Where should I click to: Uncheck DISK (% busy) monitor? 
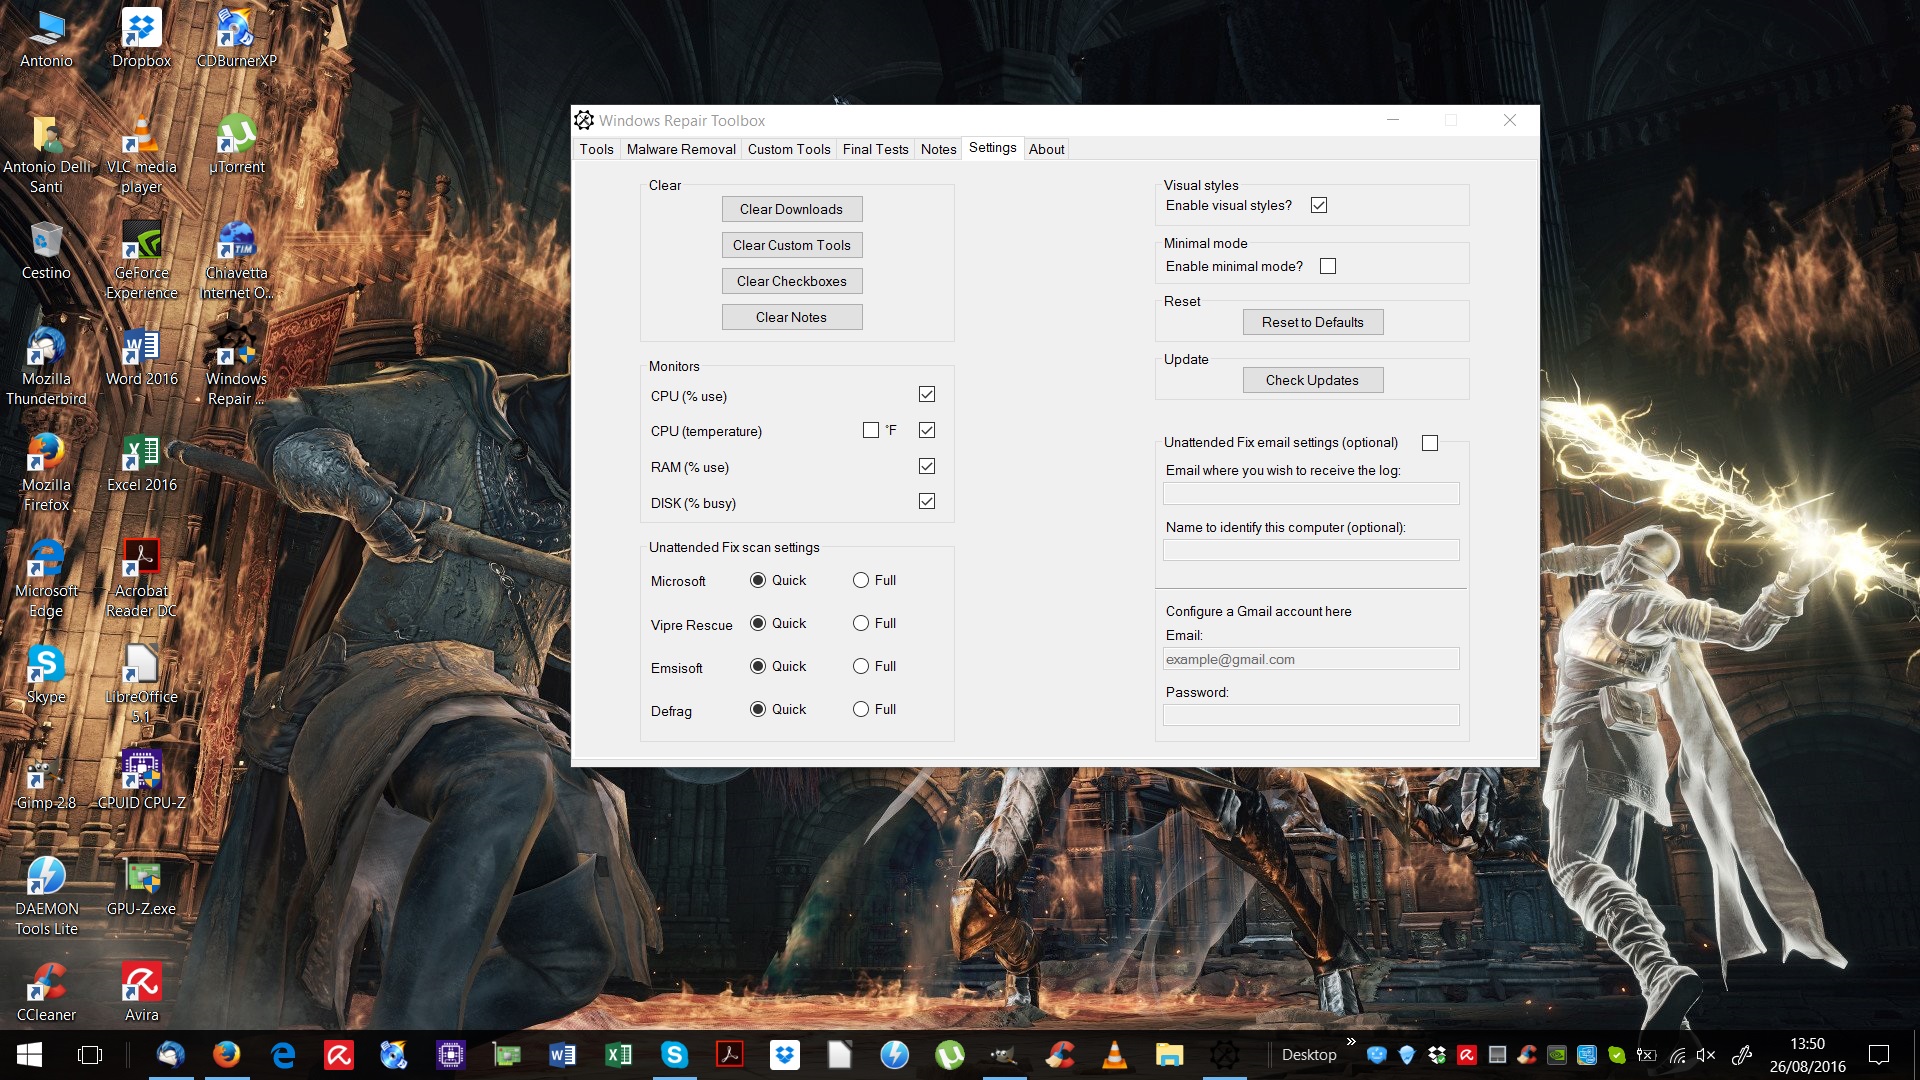tap(927, 501)
